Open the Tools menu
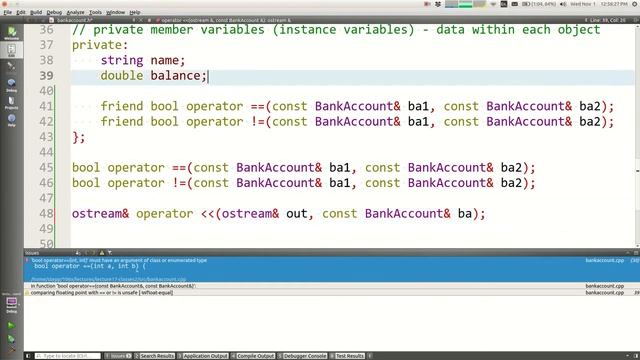The image size is (640, 360). [96, 12]
